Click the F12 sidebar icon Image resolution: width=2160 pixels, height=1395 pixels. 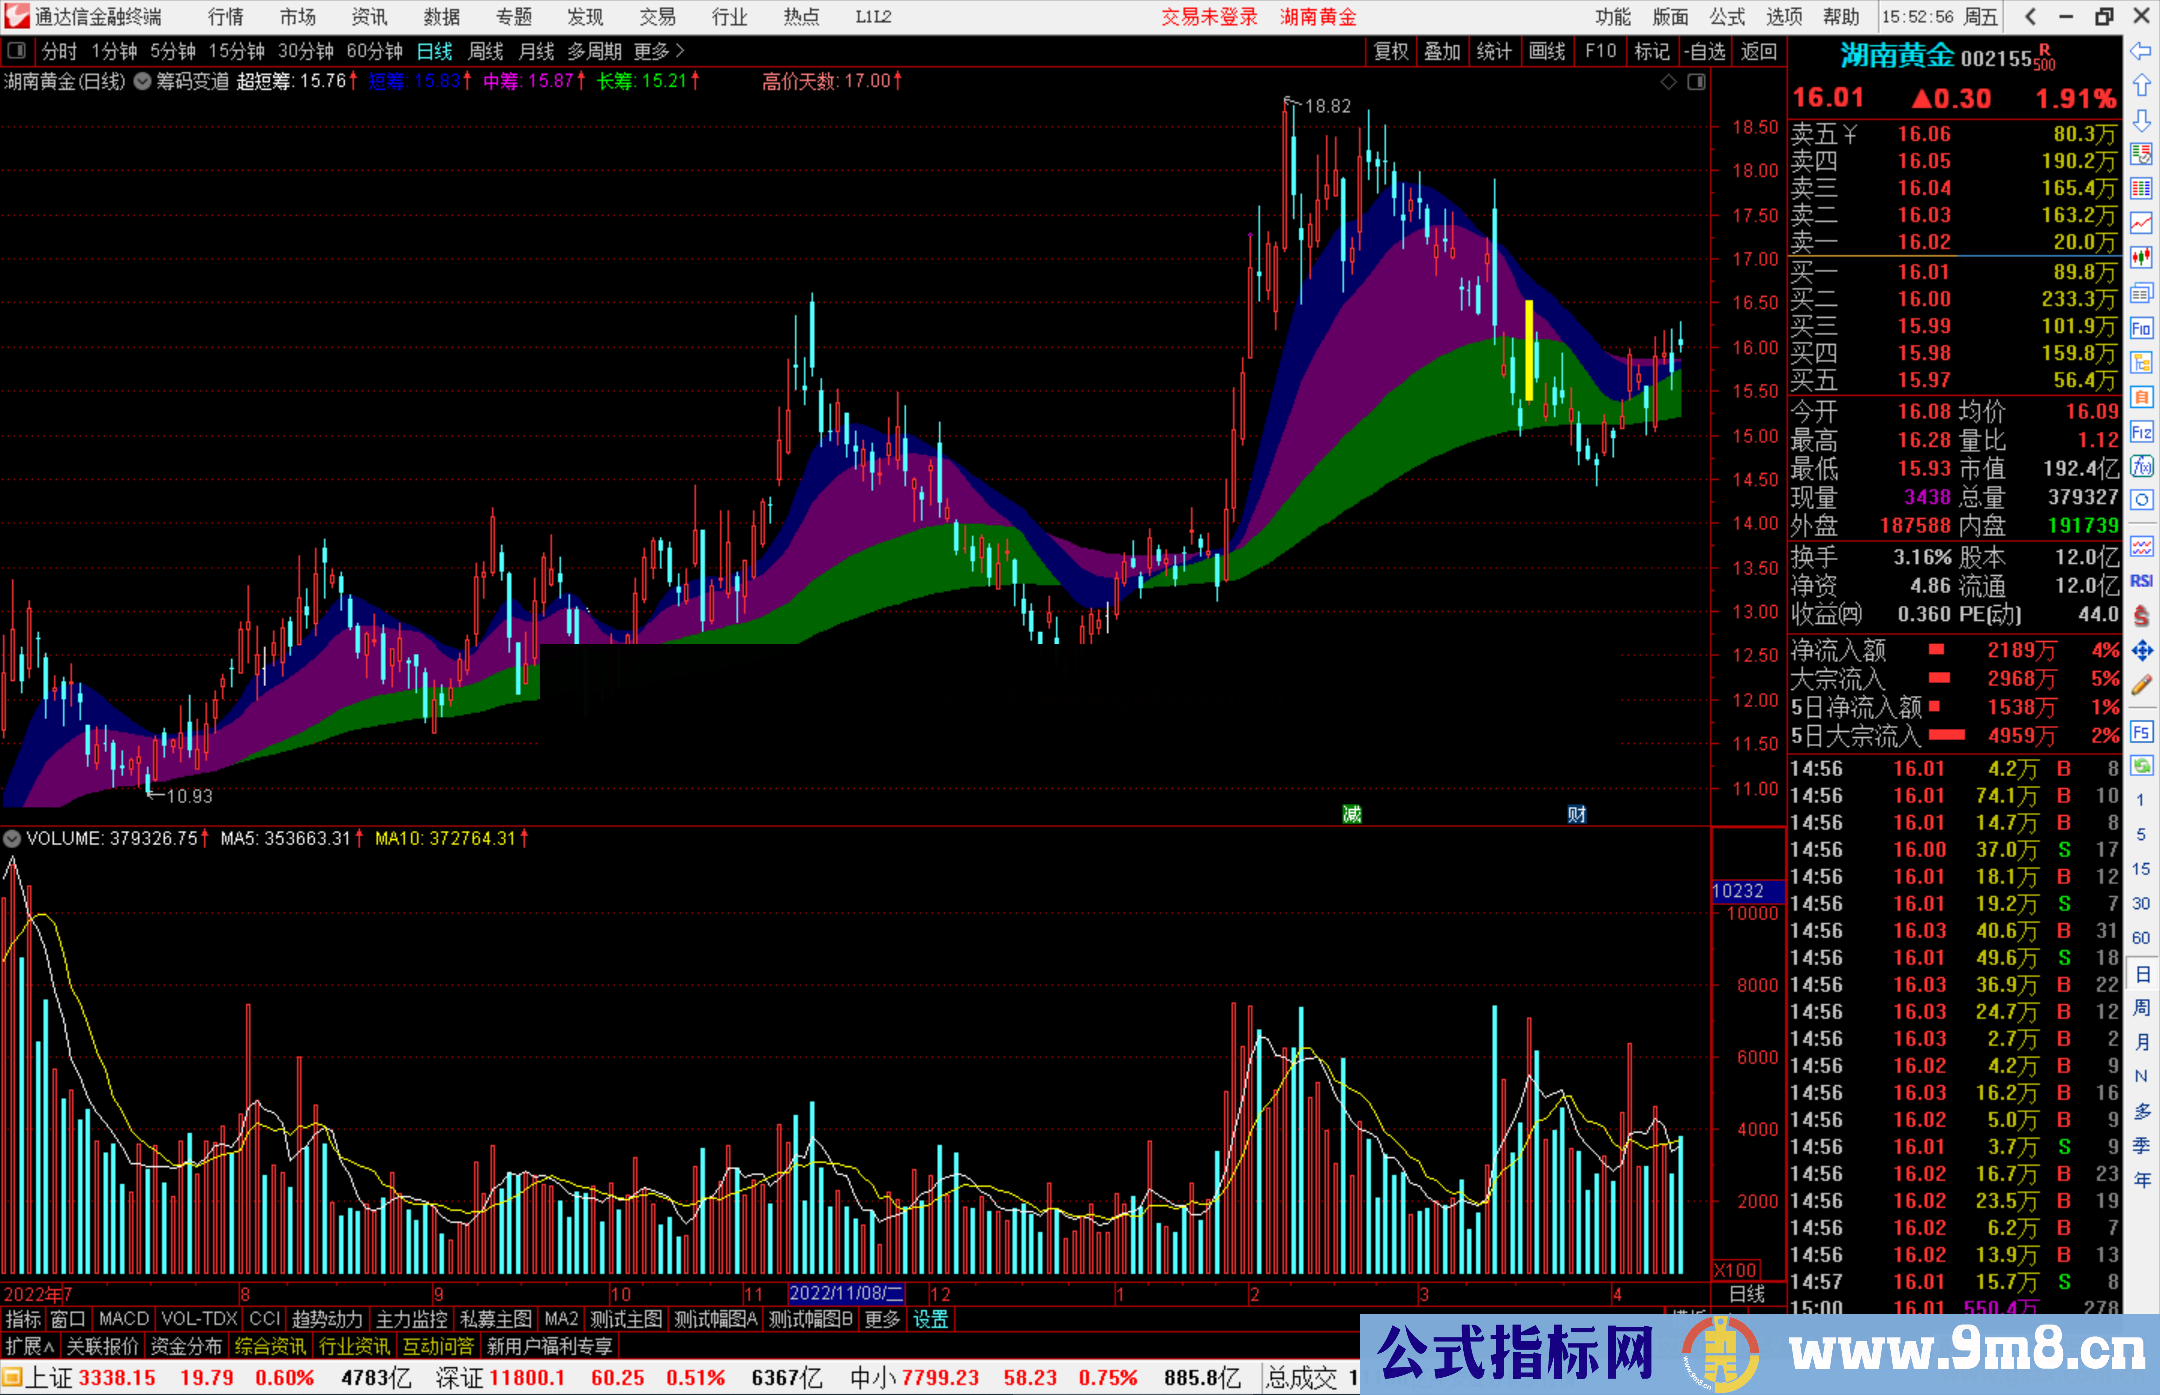pos(2141,432)
